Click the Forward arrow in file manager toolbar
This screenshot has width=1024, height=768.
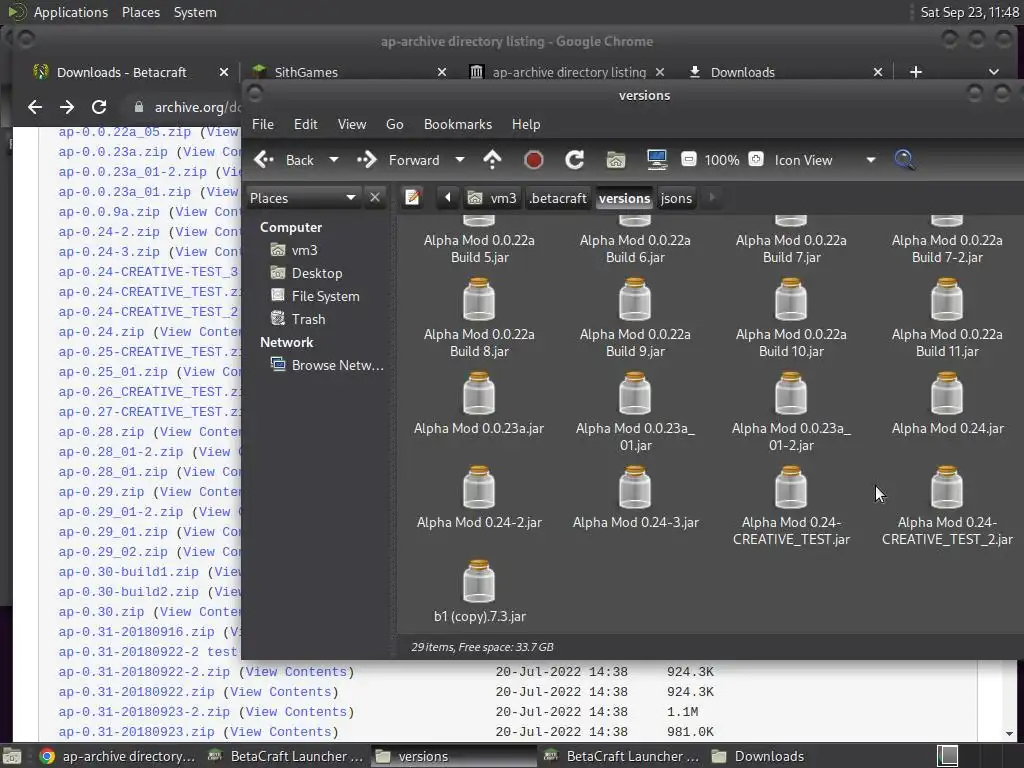pyautogui.click(x=367, y=160)
